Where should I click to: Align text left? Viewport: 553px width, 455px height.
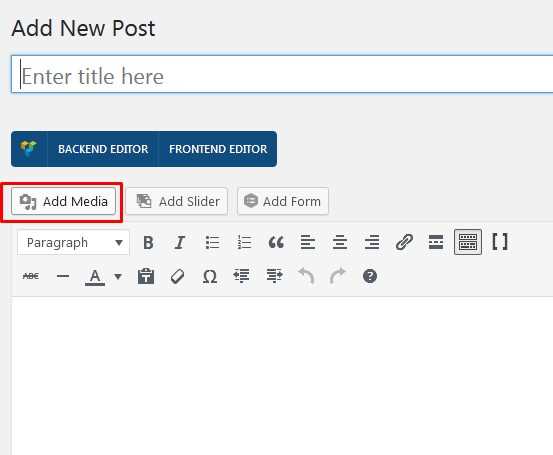[x=308, y=242]
